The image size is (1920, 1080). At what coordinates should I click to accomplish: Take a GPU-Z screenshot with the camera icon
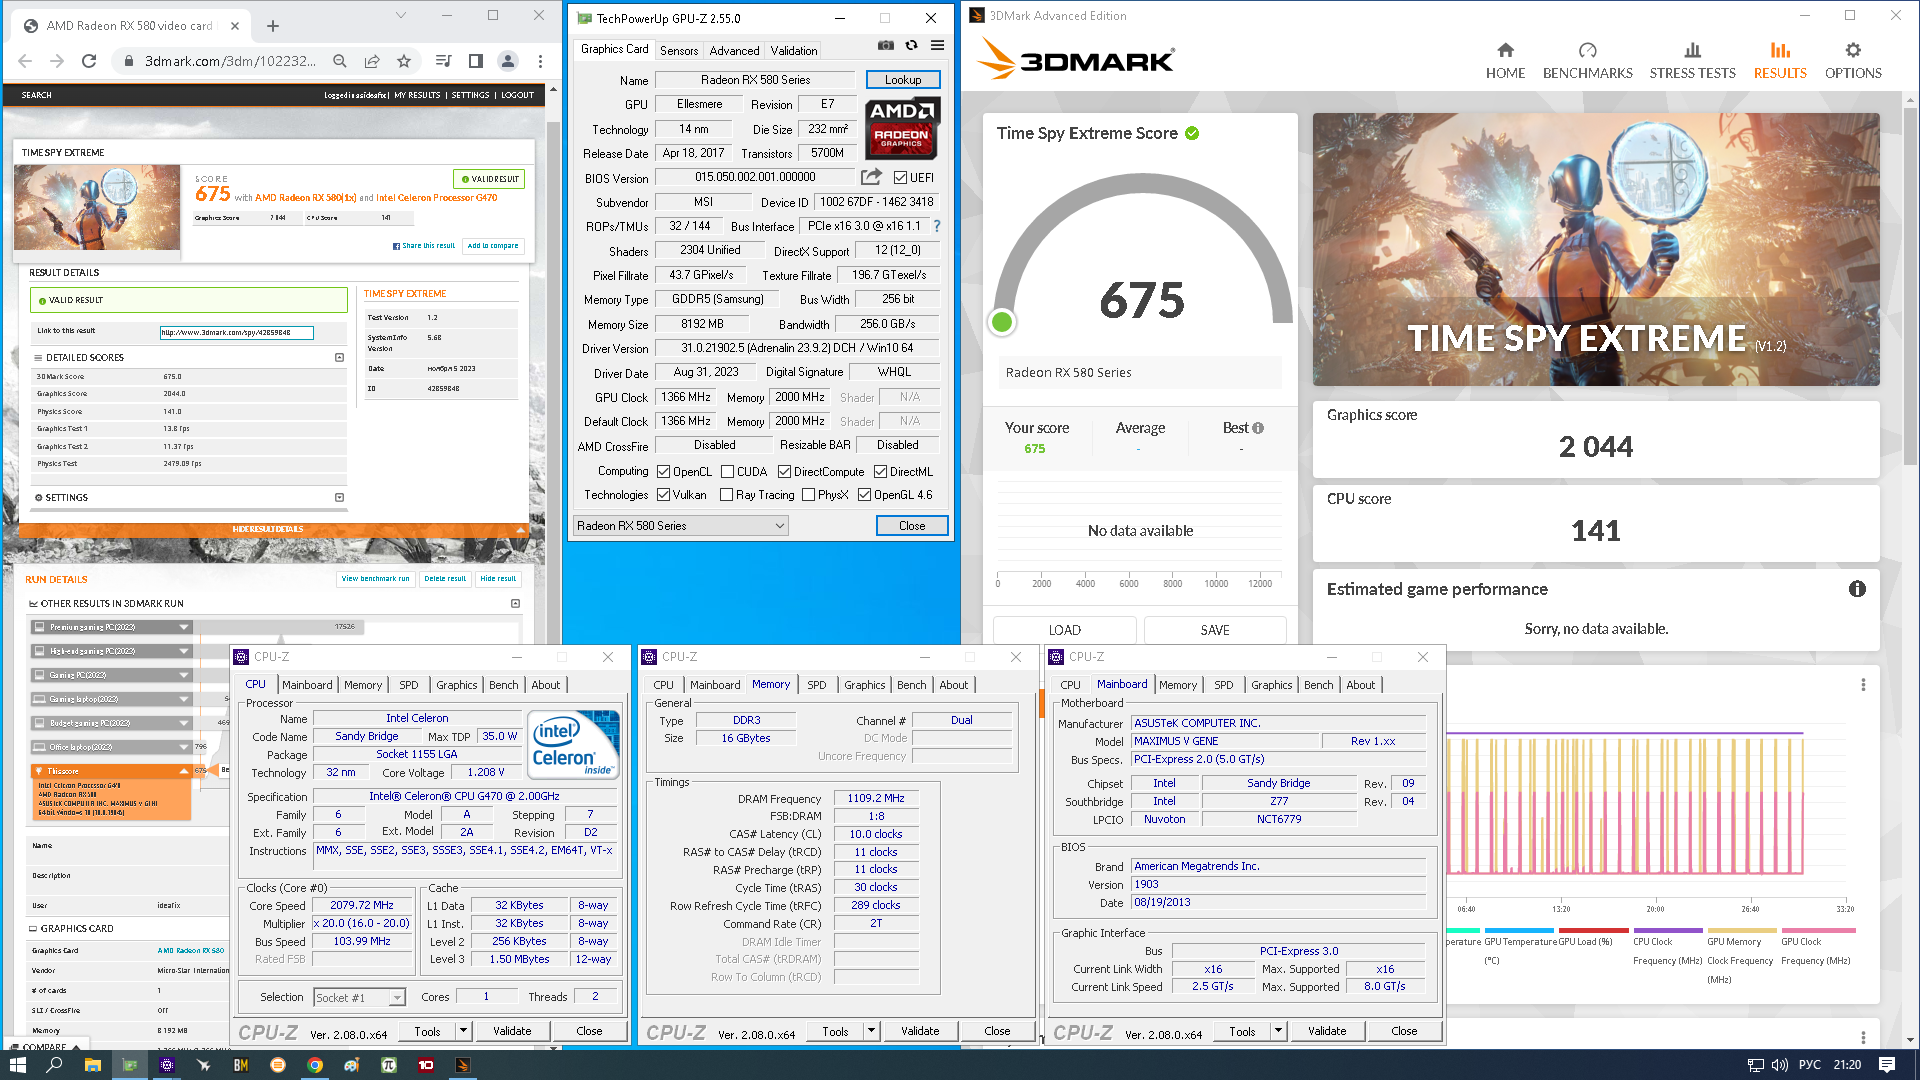(885, 46)
